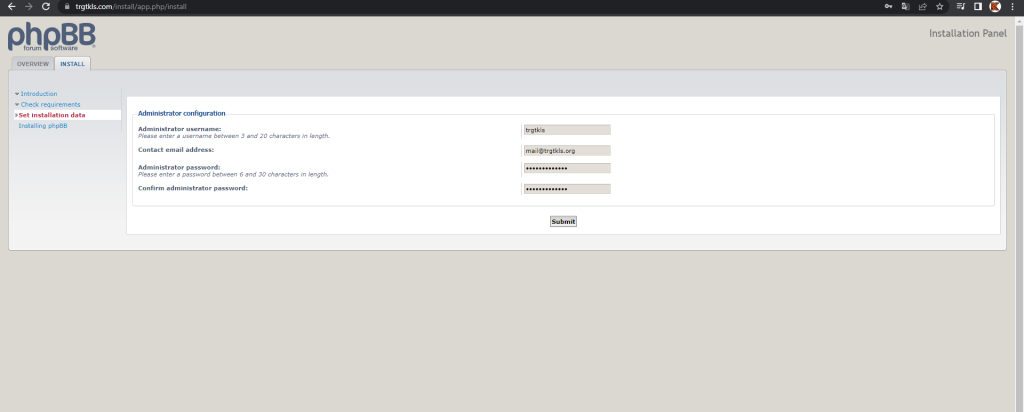This screenshot has height=412, width=1024.
Task: Reload the page with the refresh icon
Action: click(46, 6)
